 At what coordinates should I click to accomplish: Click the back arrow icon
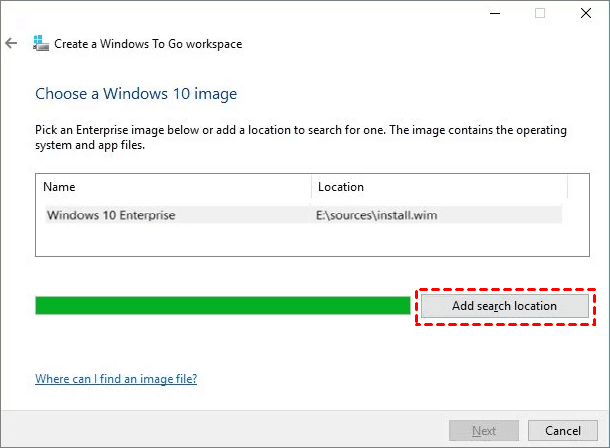12,44
